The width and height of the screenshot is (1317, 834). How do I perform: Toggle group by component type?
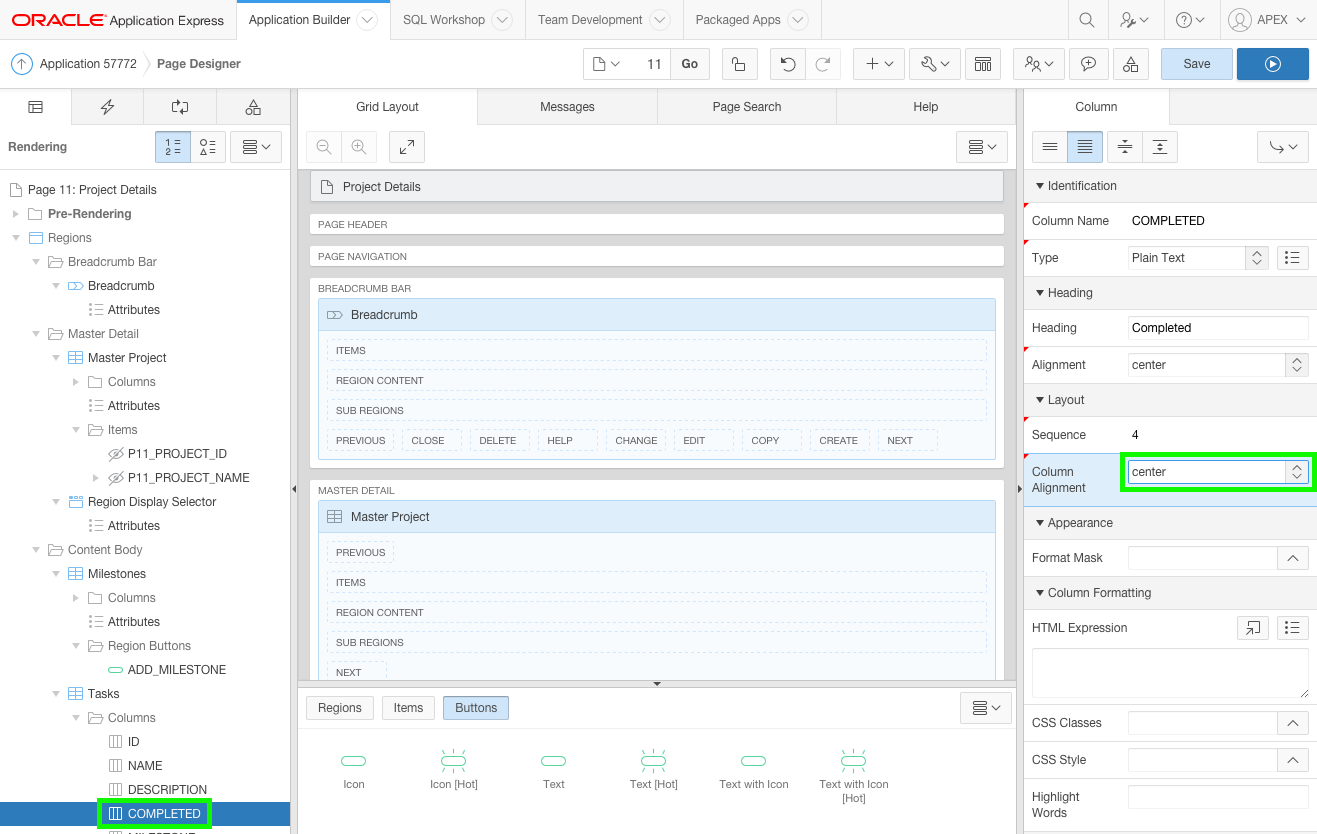tap(208, 147)
